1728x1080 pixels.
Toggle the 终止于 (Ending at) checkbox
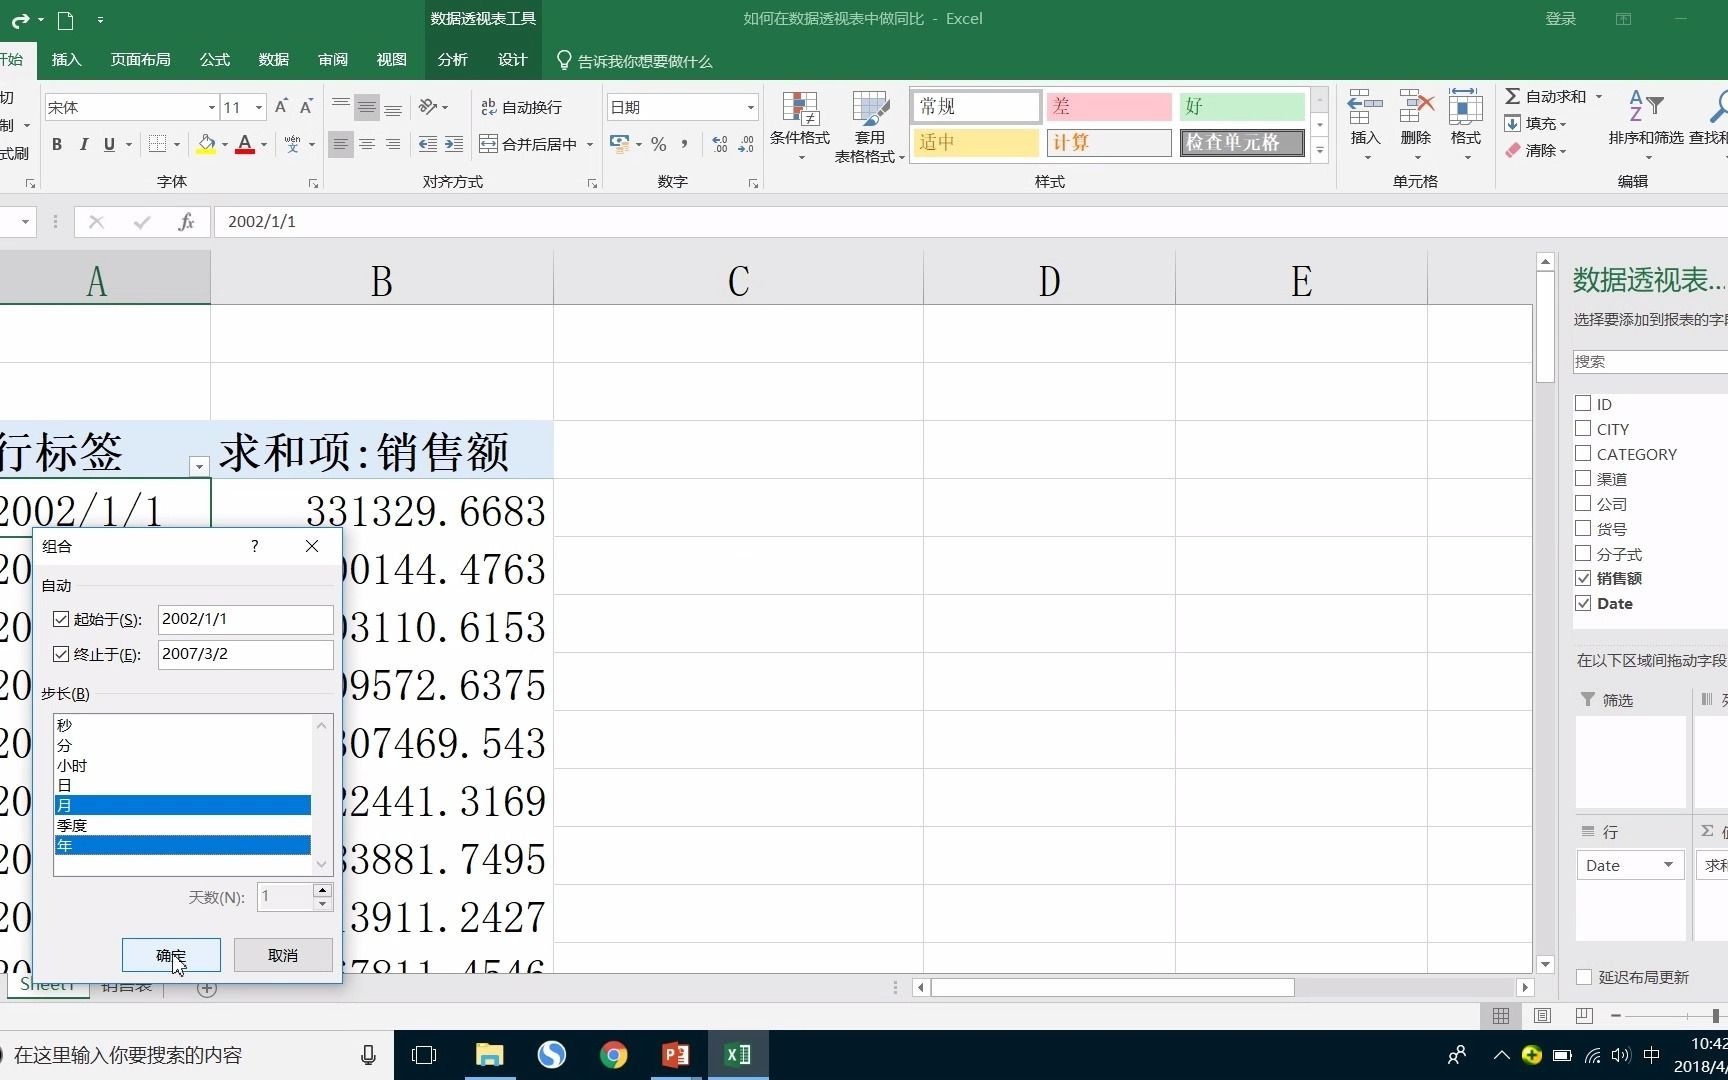61,654
